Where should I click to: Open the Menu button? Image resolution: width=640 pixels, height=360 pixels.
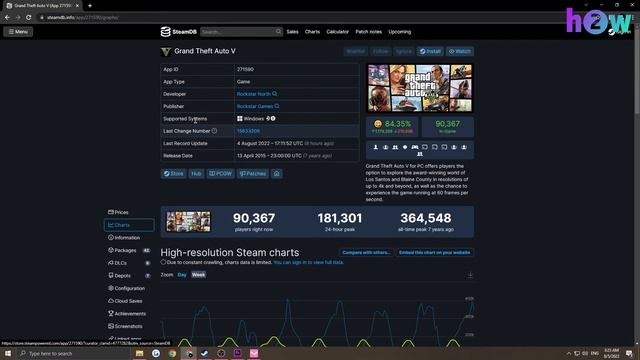point(18,31)
